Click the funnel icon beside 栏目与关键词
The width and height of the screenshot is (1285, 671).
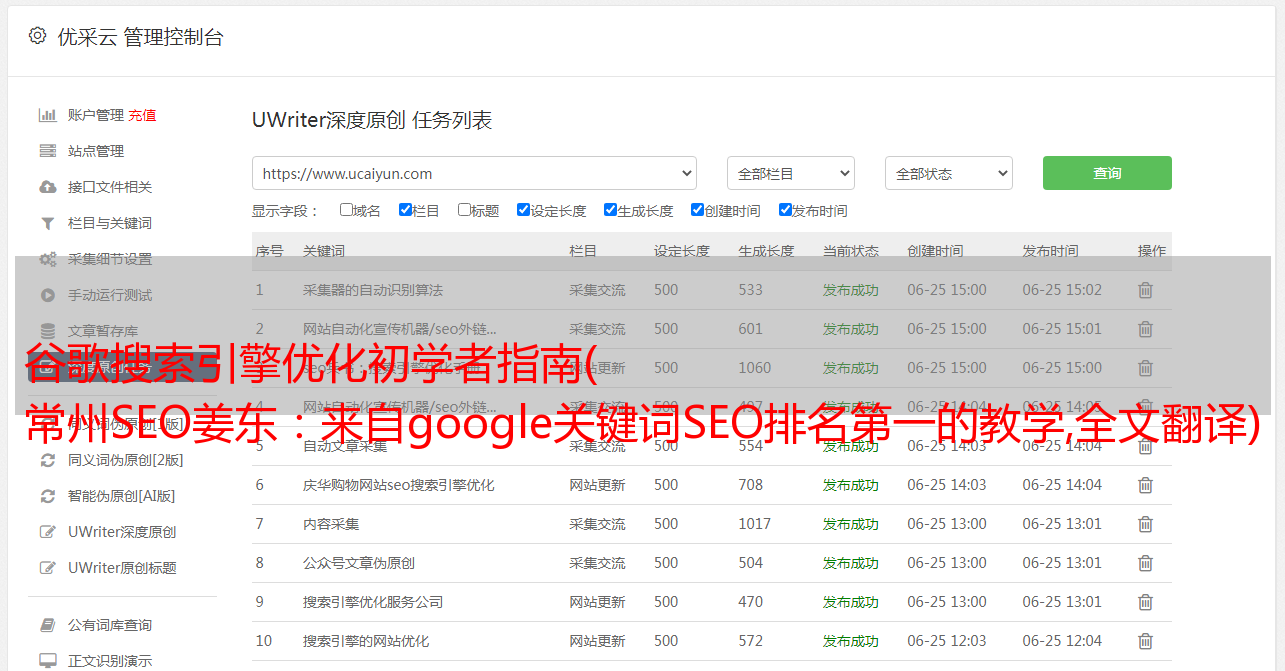point(47,223)
